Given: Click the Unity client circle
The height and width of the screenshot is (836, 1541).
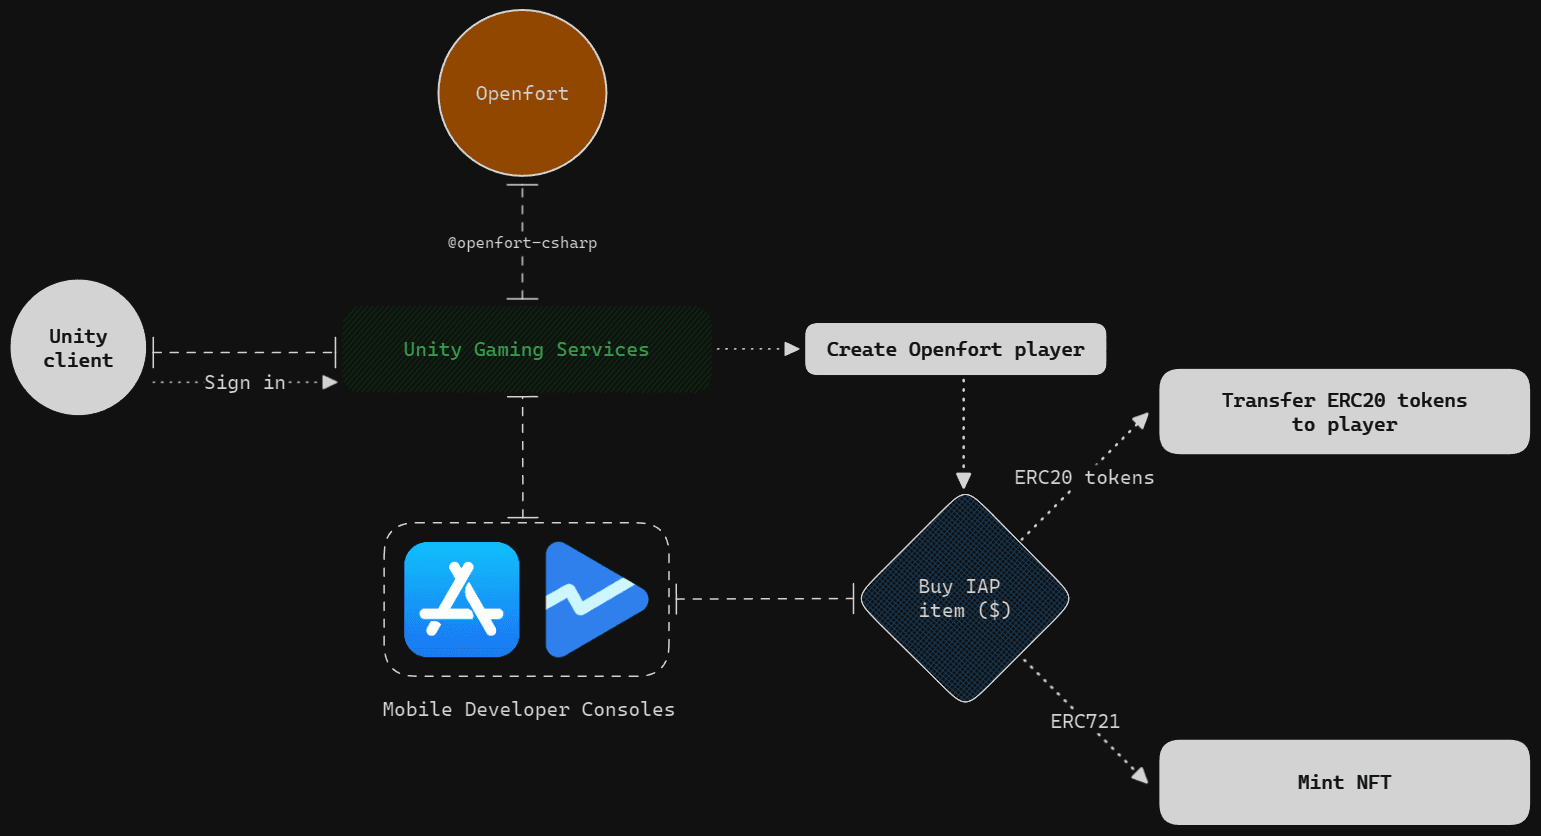Looking at the screenshot, I should pos(77,347).
